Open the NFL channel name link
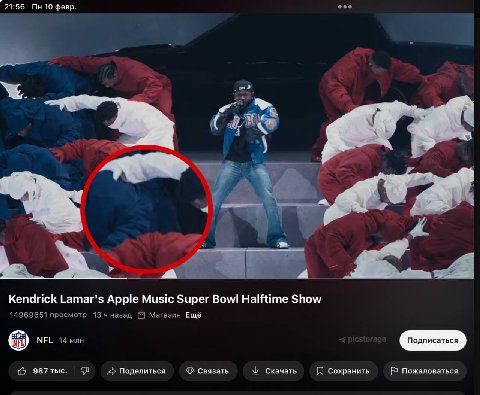The image size is (480, 395). pyautogui.click(x=45, y=340)
